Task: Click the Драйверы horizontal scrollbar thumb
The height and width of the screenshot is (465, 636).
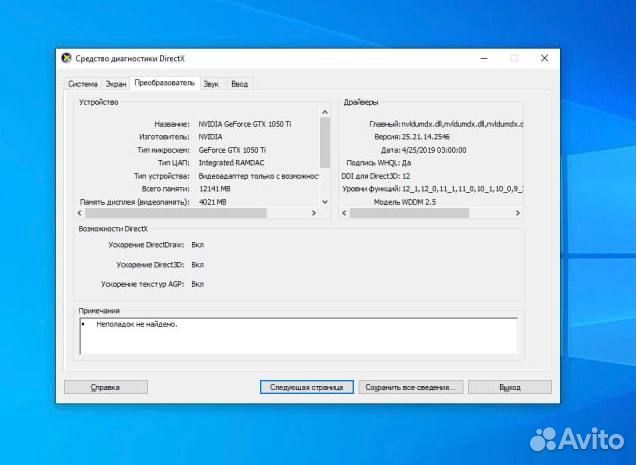Action: [410, 213]
